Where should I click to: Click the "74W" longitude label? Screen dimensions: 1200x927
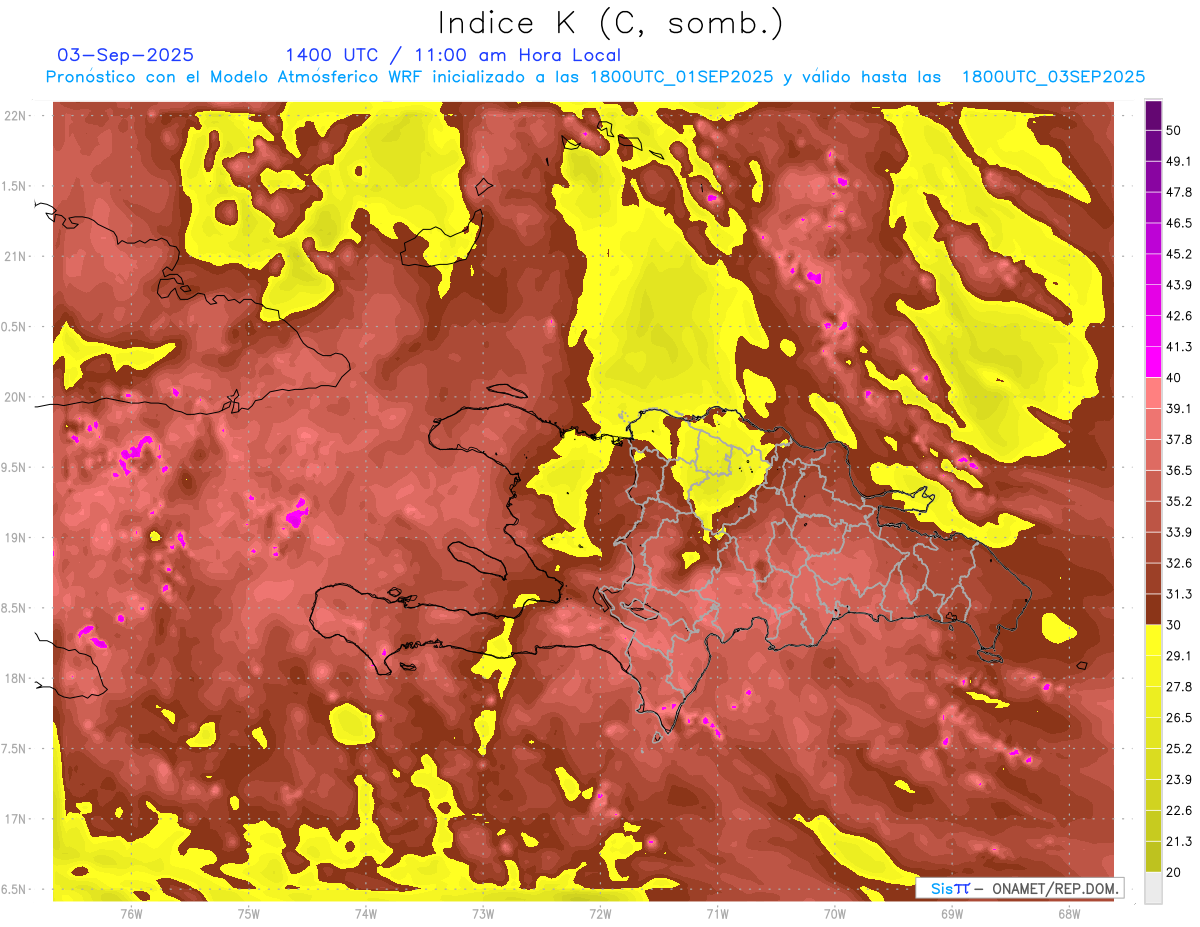pyautogui.click(x=365, y=913)
